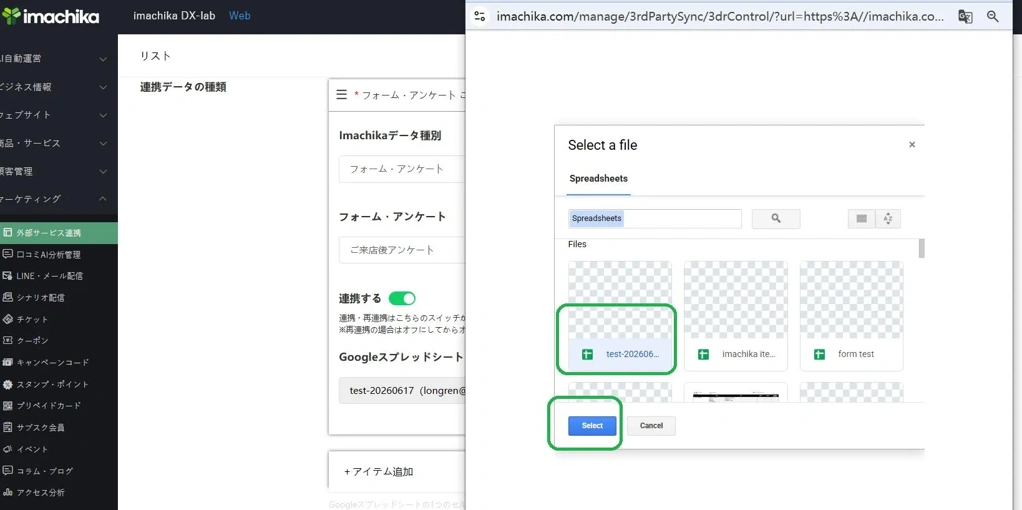Open the サブスク会員 menu entry

[40, 427]
